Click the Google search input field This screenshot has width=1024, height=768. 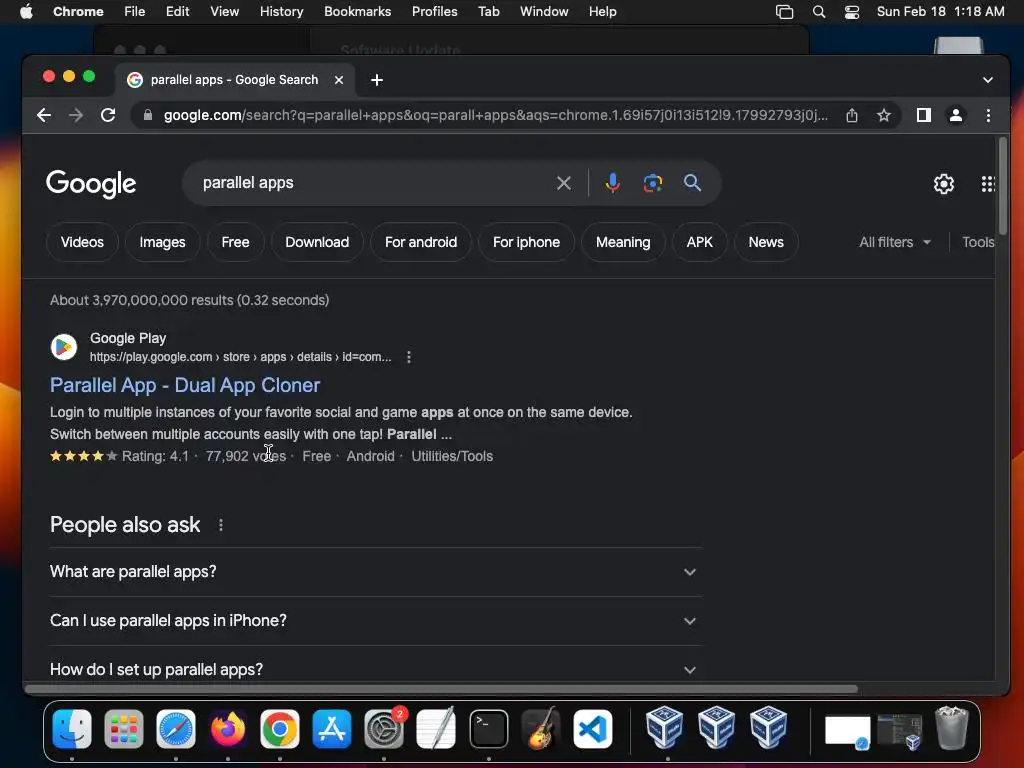point(372,184)
